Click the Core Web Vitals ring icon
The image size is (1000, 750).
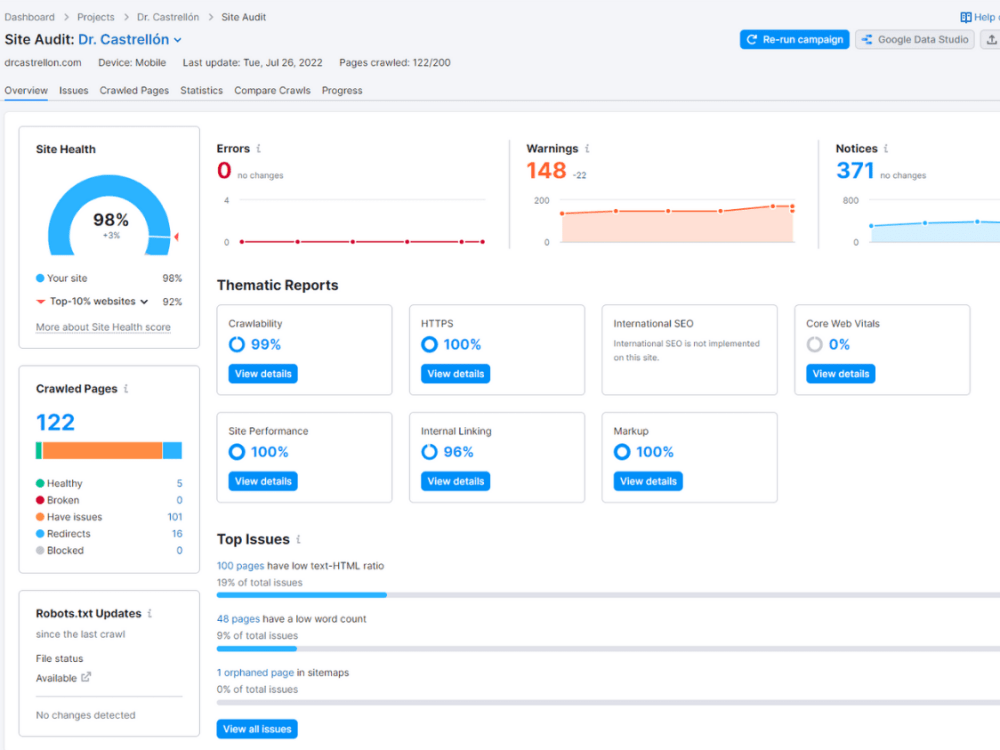coord(814,344)
